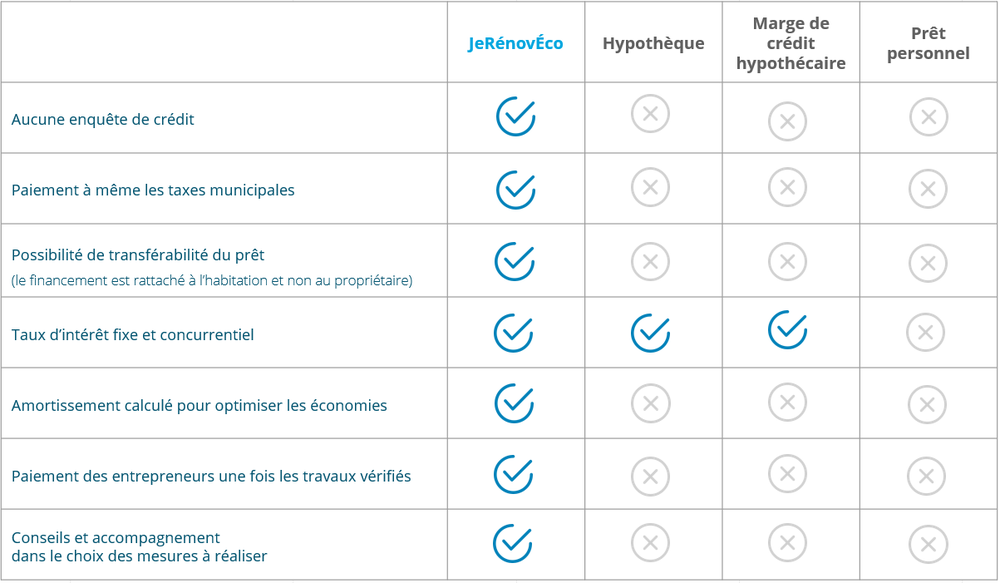Click Hypothèque X for Paiement des entrepreneurs row
This screenshot has width=1000, height=583.
[x=650, y=476]
